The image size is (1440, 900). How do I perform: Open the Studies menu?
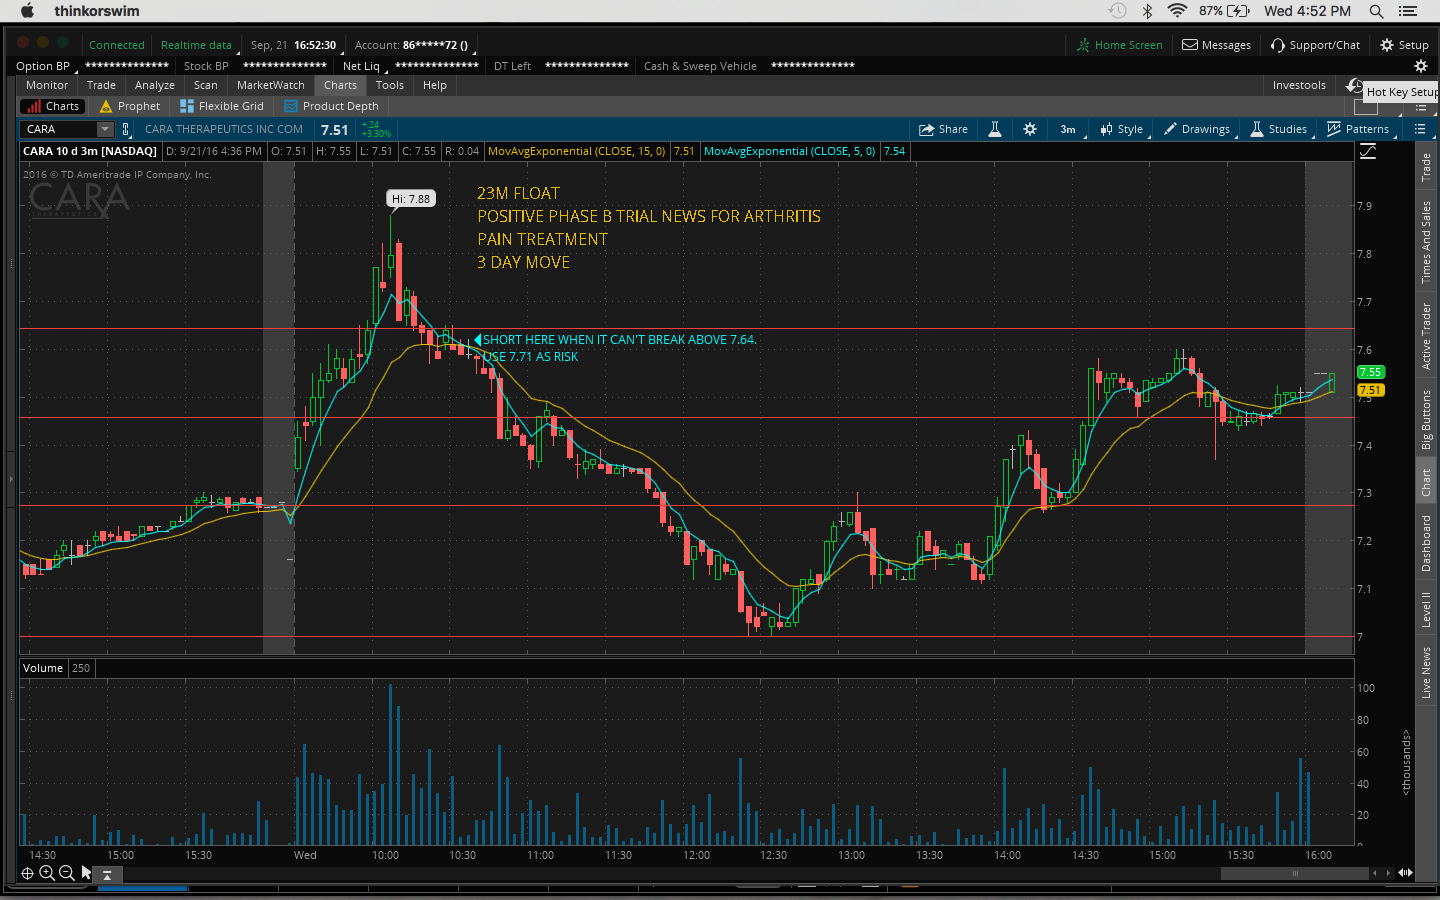pyautogui.click(x=1279, y=129)
